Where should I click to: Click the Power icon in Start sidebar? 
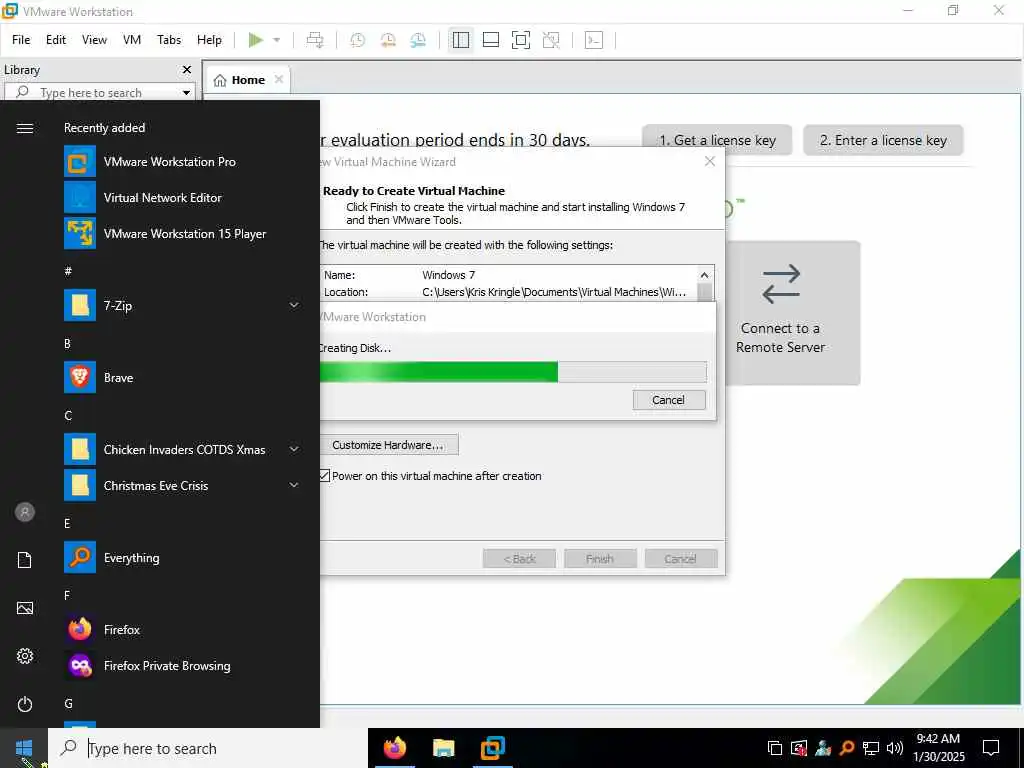pos(25,704)
